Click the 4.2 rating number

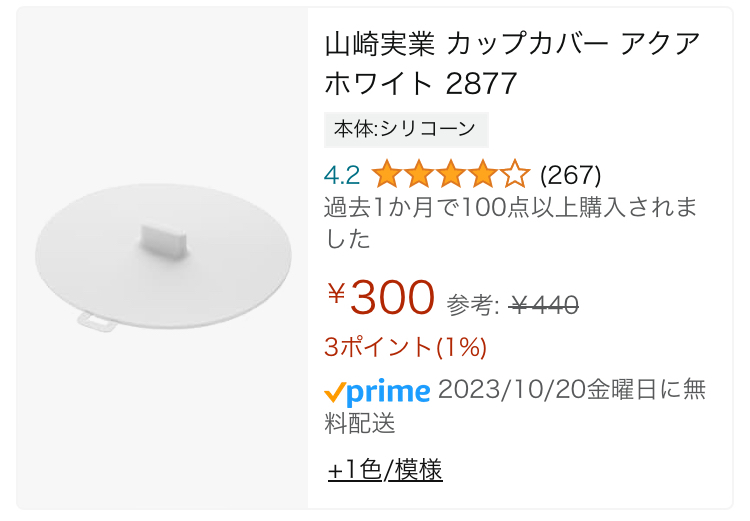click(x=342, y=175)
